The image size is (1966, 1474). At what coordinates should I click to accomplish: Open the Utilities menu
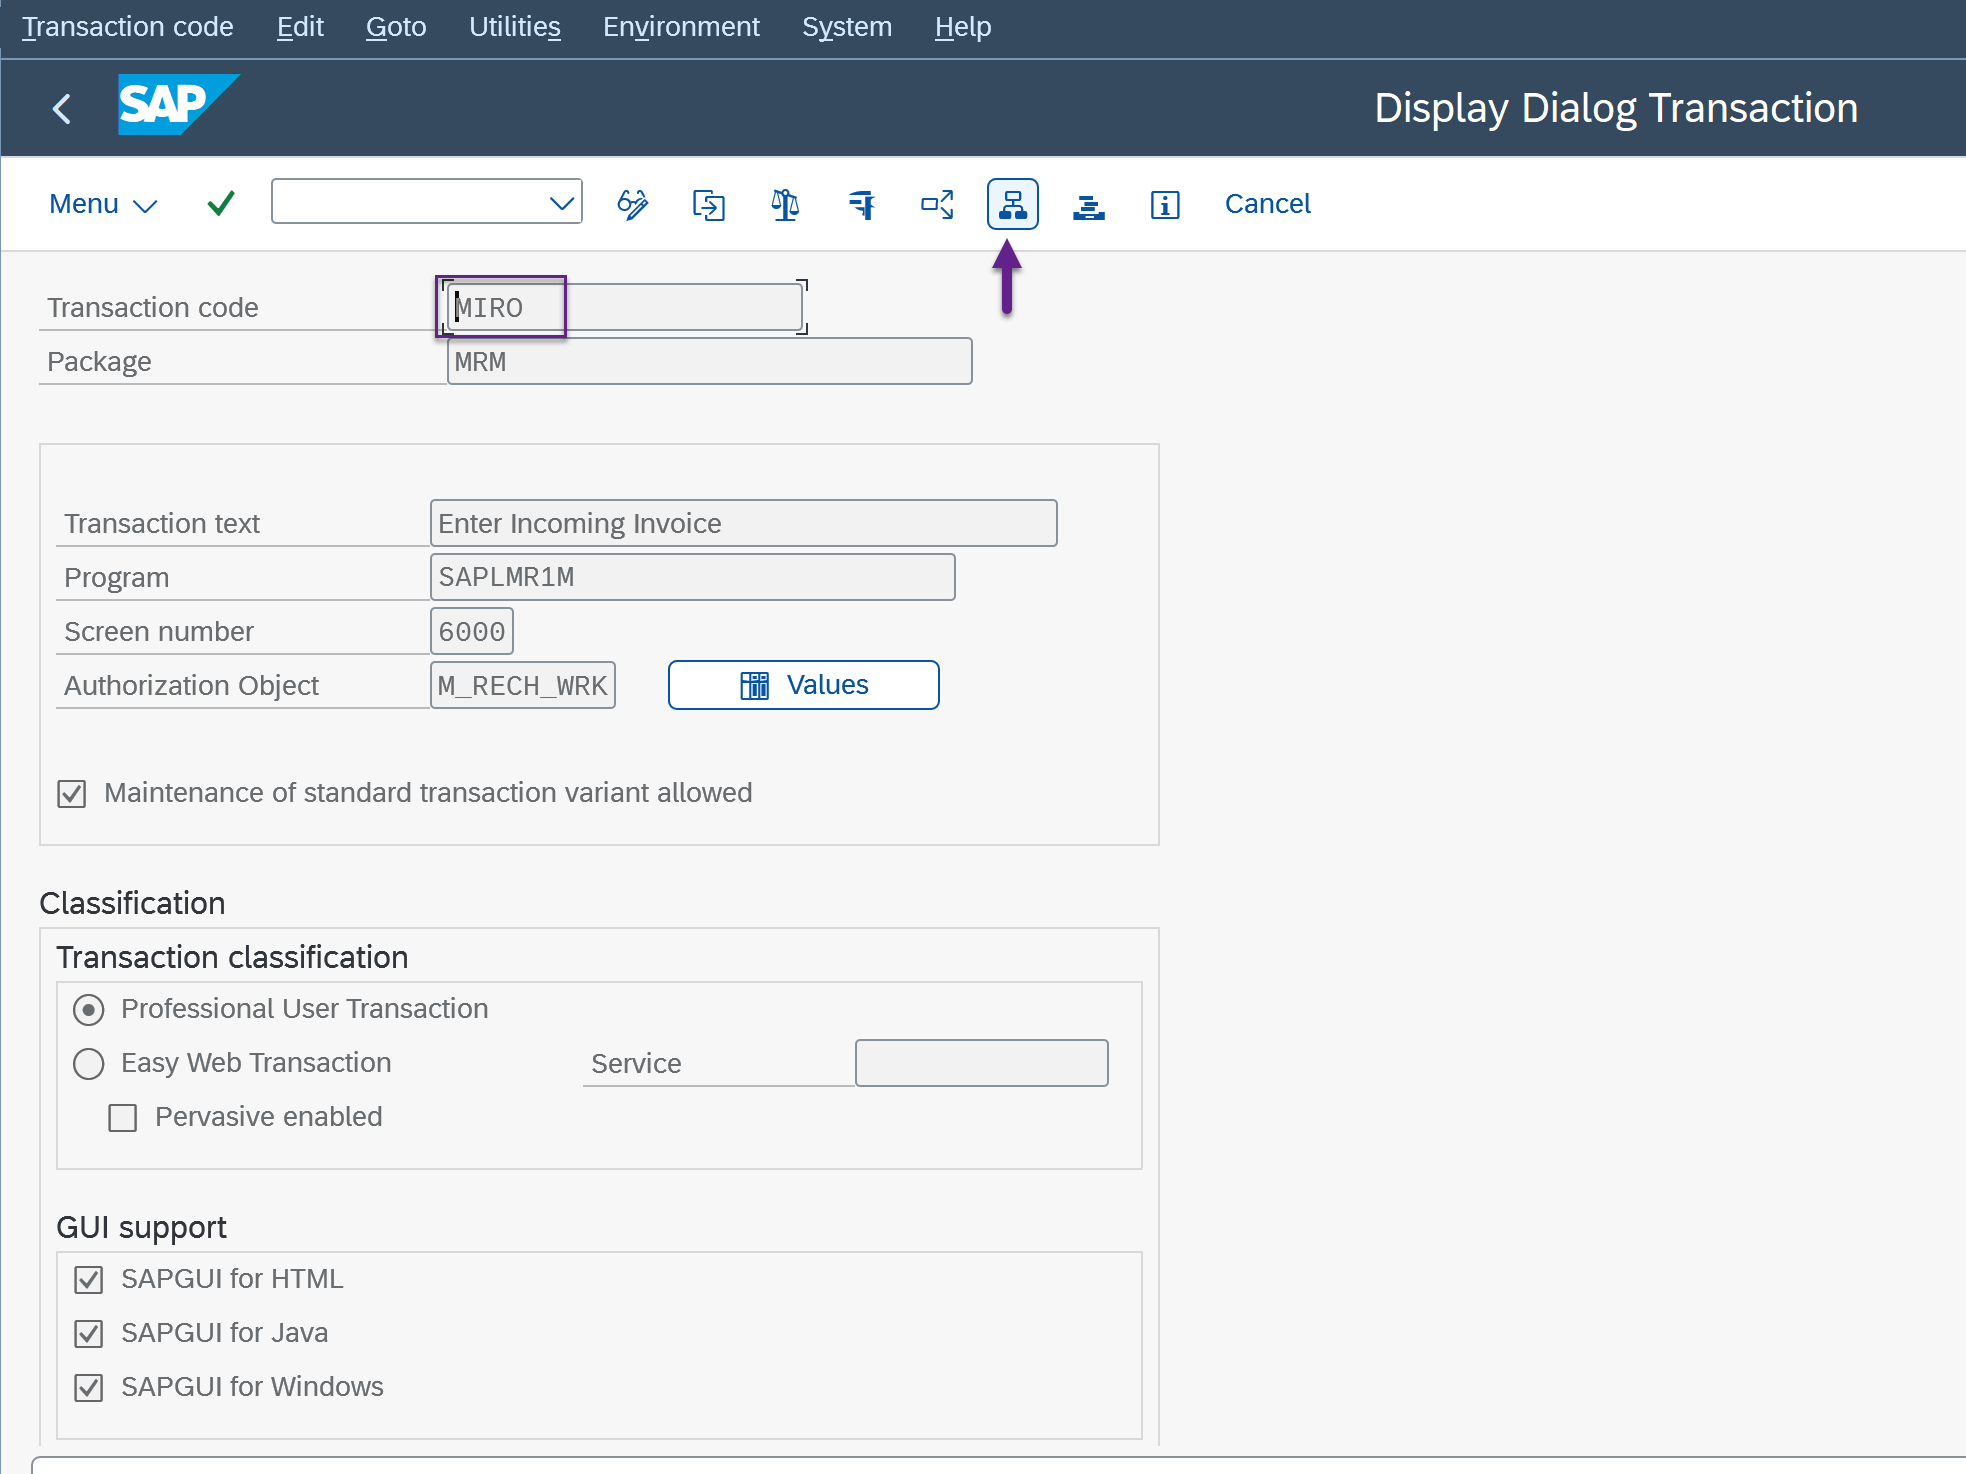[514, 27]
